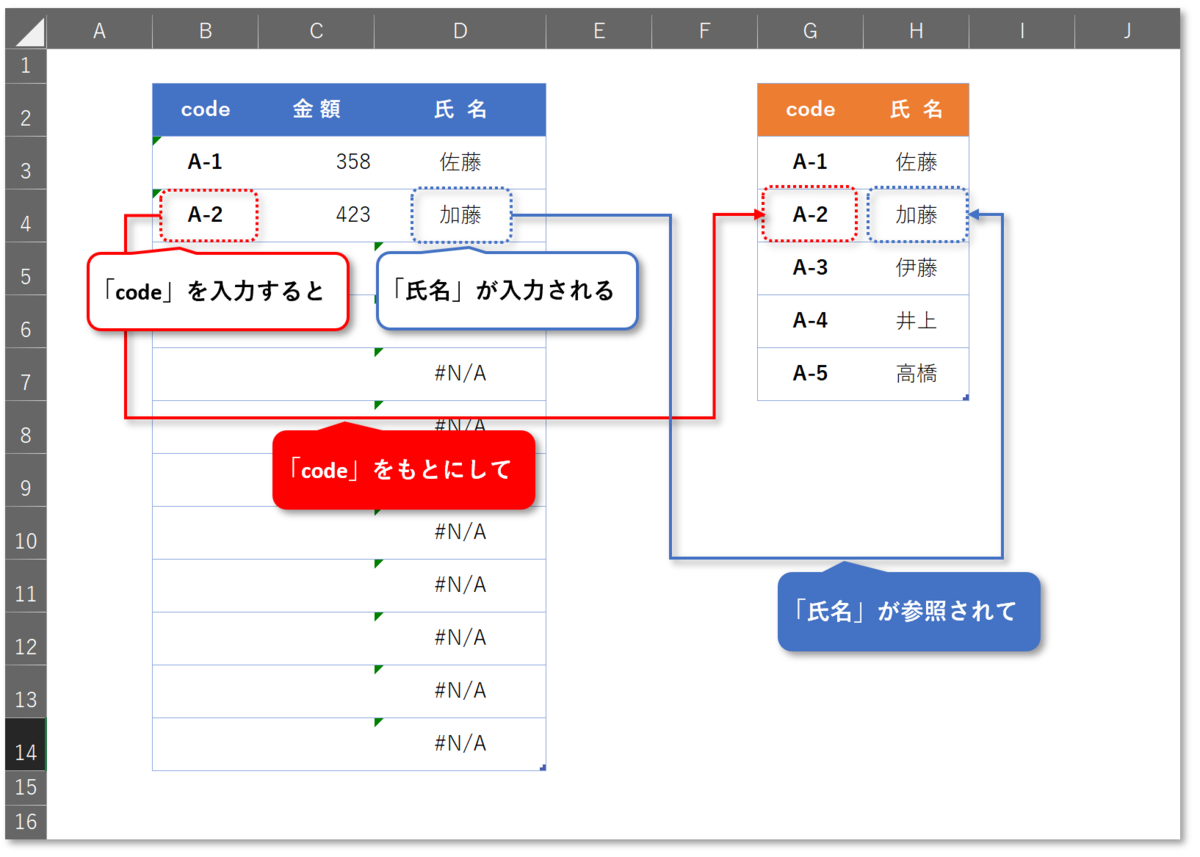Select the cell containing 井上
The width and height of the screenshot is (1200, 857).
tap(916, 322)
